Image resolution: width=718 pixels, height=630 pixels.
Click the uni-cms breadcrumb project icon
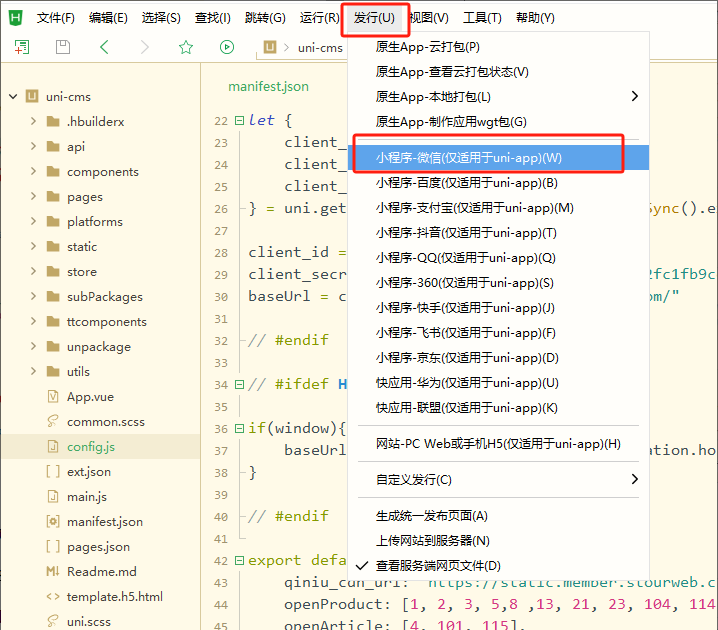point(269,47)
